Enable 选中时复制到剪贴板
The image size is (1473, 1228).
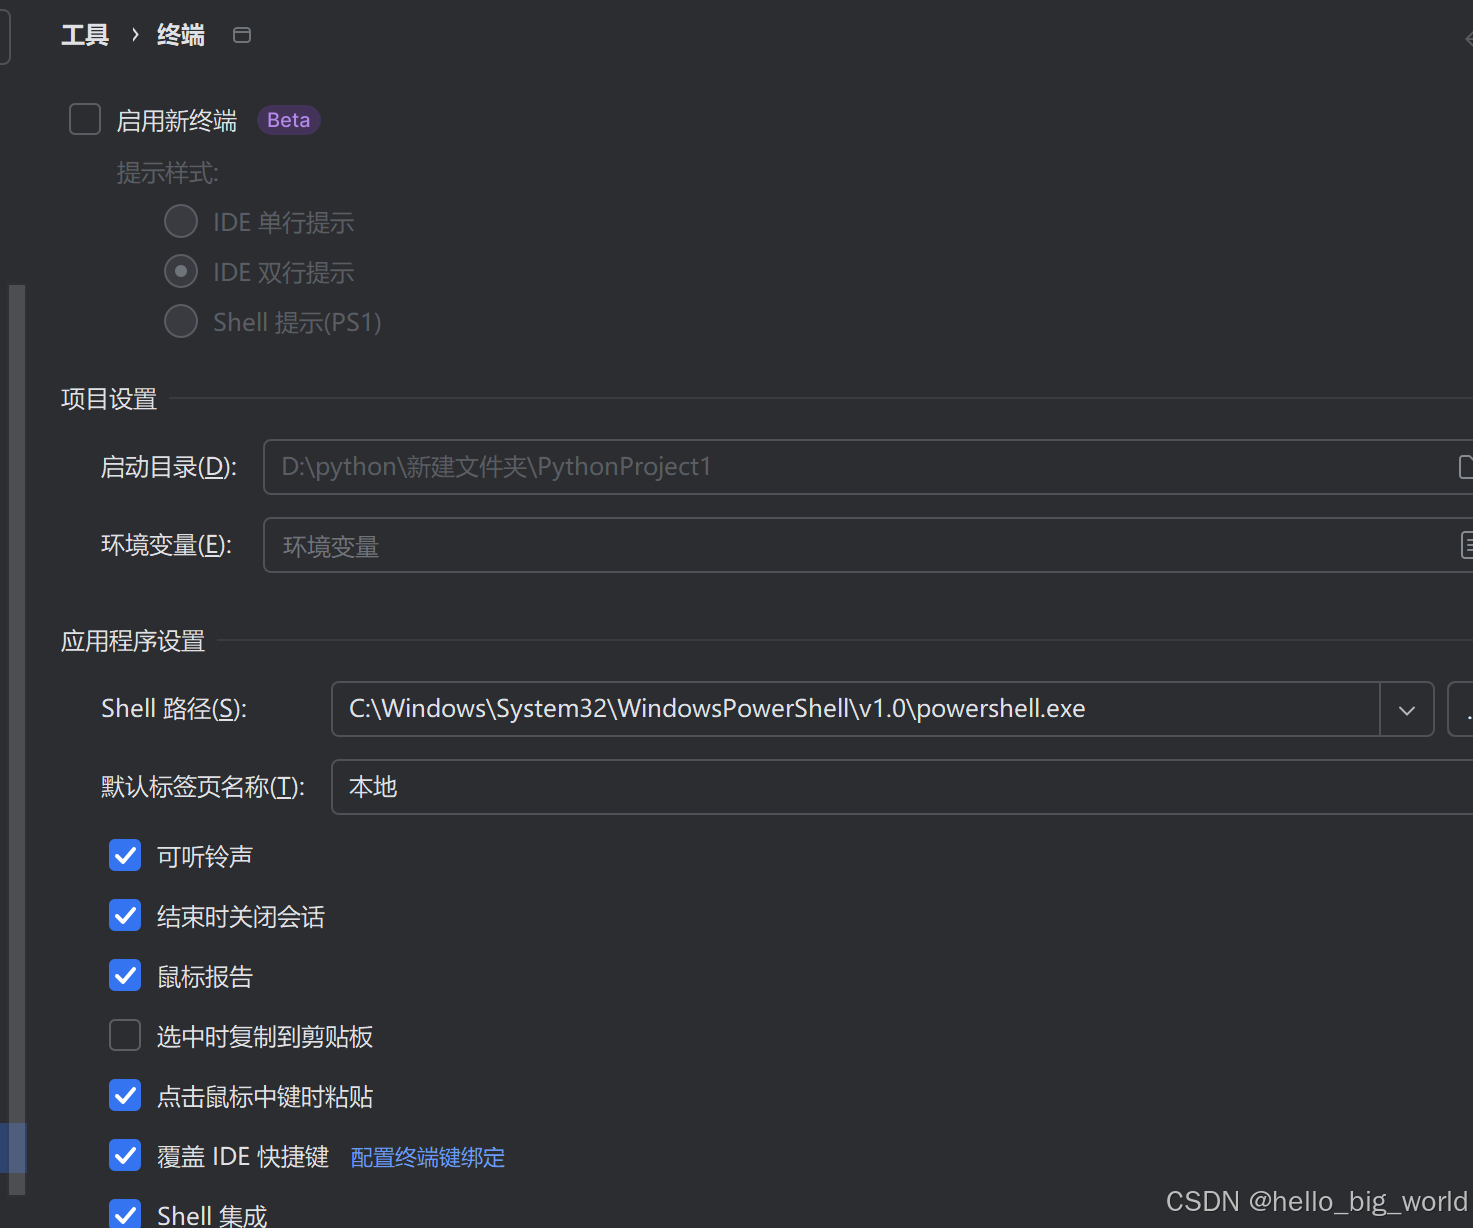coord(124,1035)
